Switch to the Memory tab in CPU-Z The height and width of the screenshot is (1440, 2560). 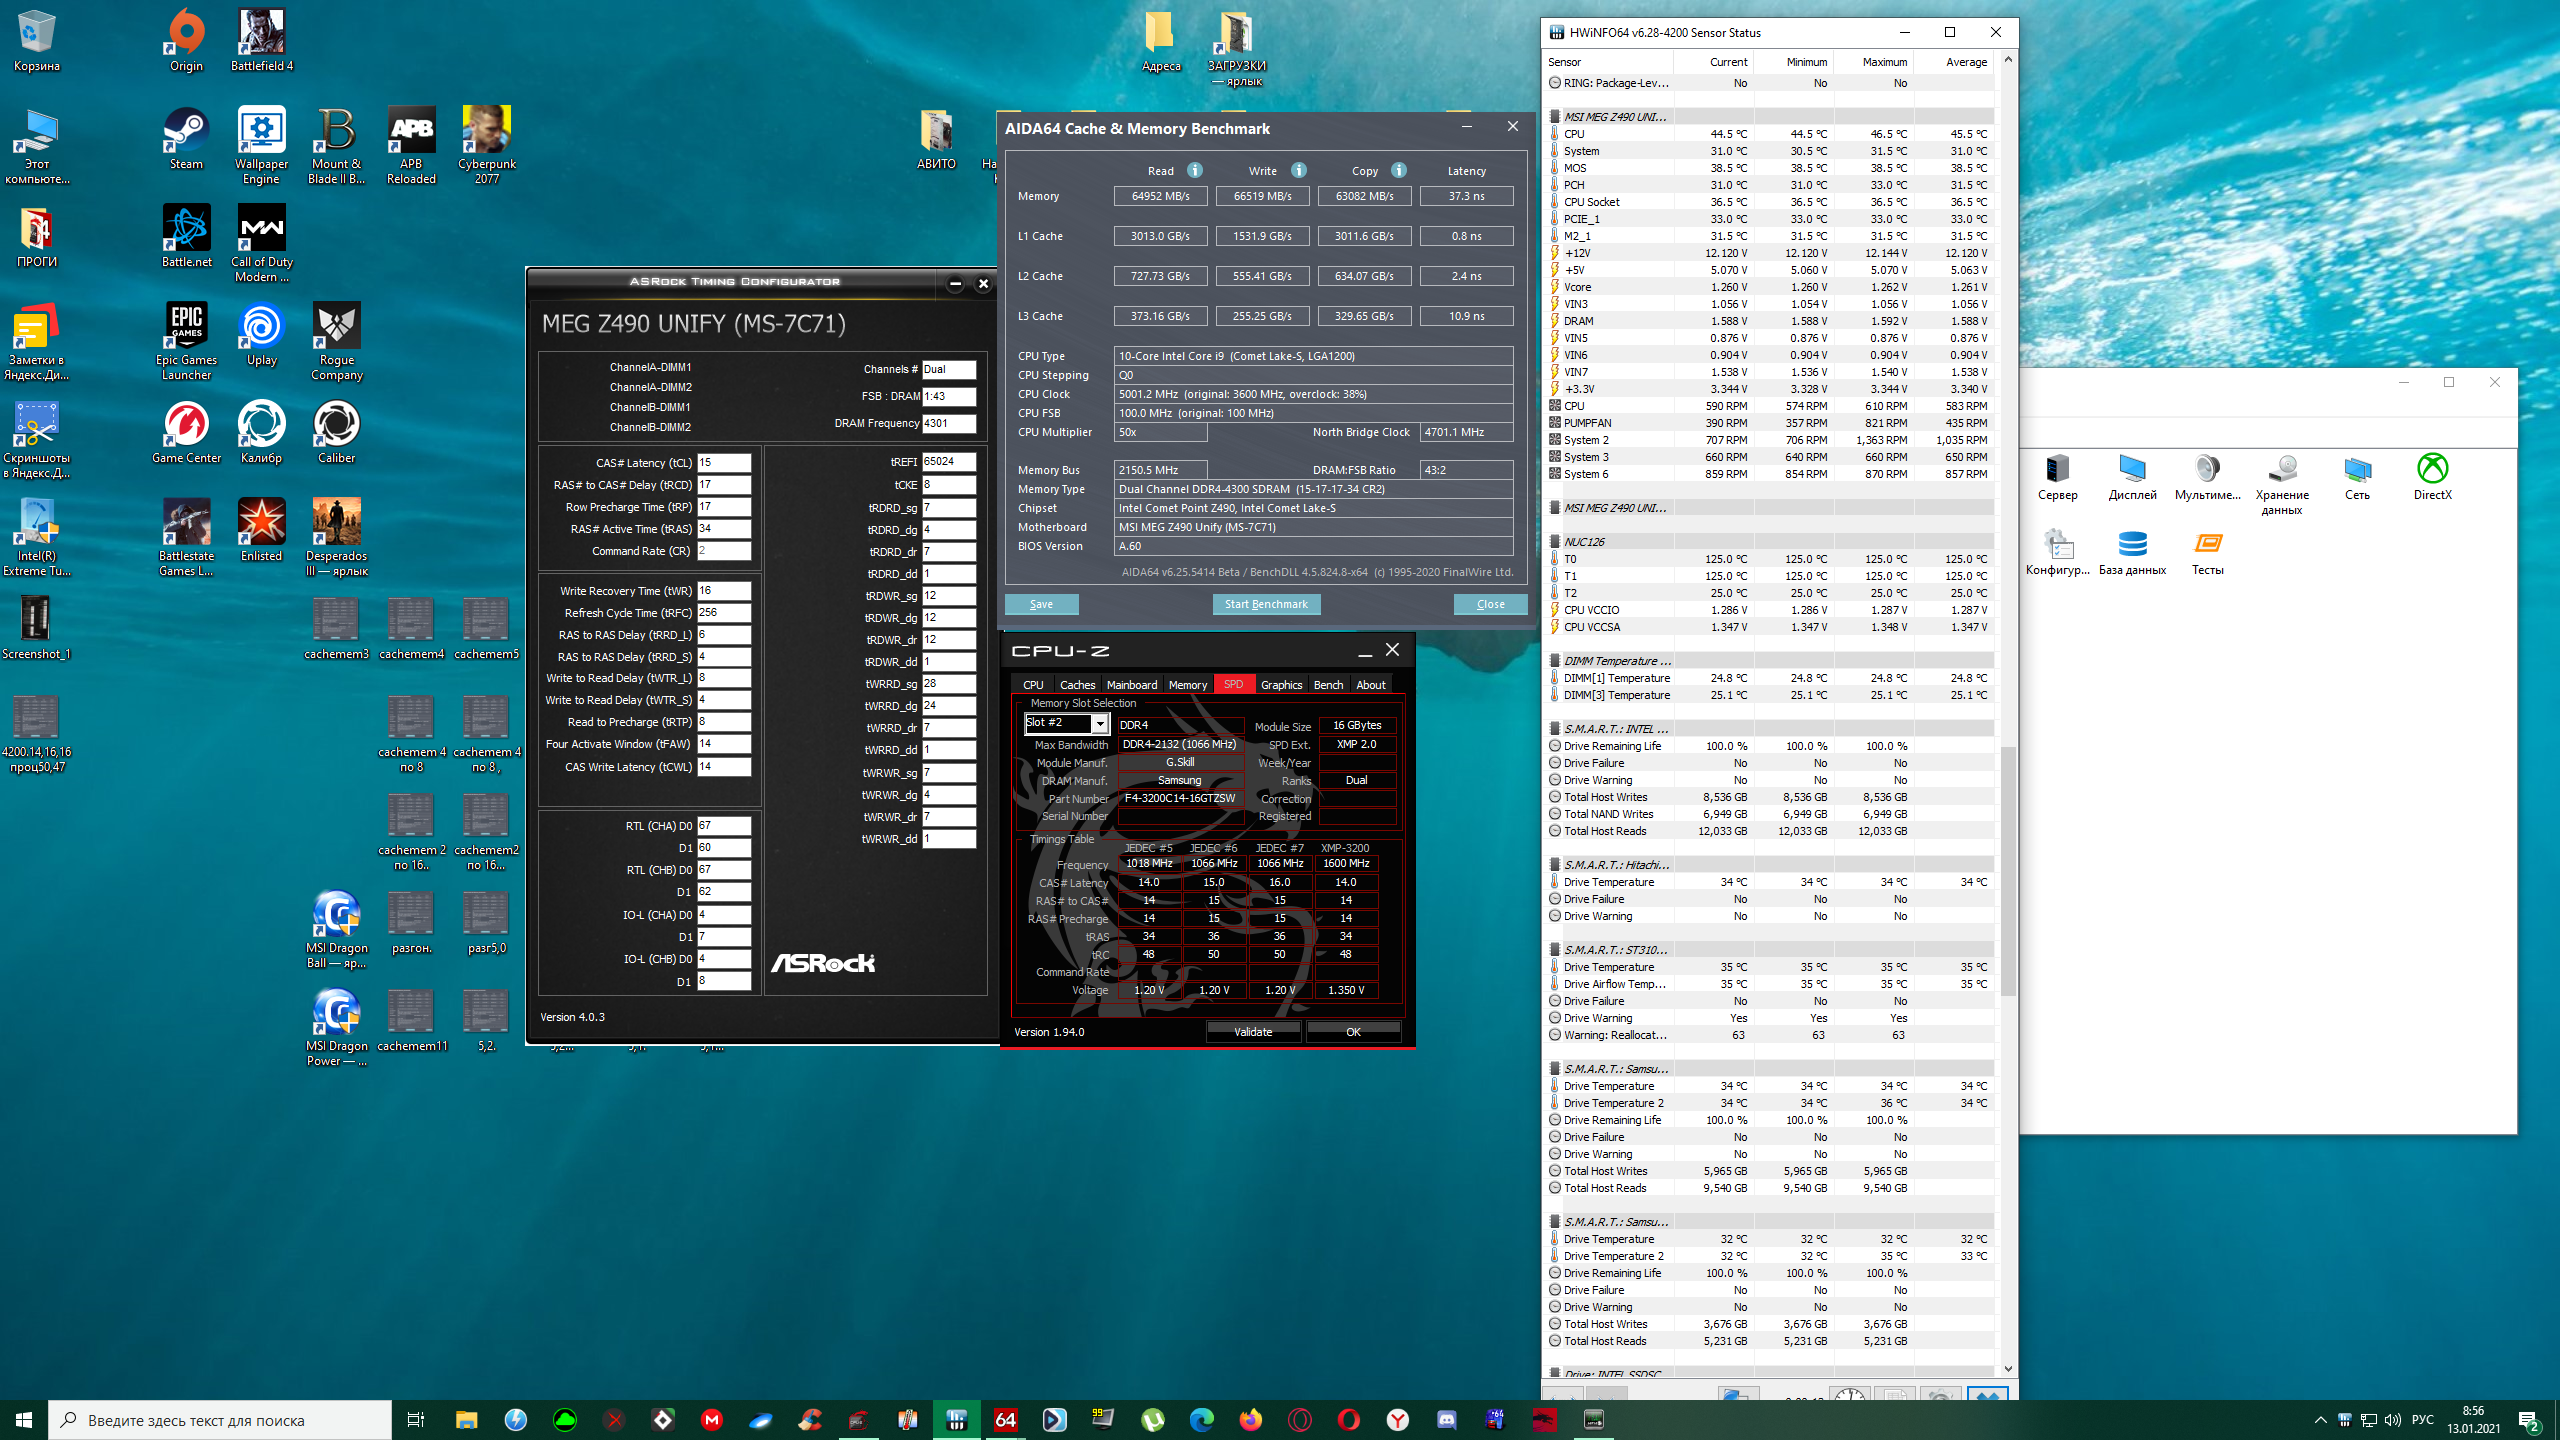pos(1187,685)
